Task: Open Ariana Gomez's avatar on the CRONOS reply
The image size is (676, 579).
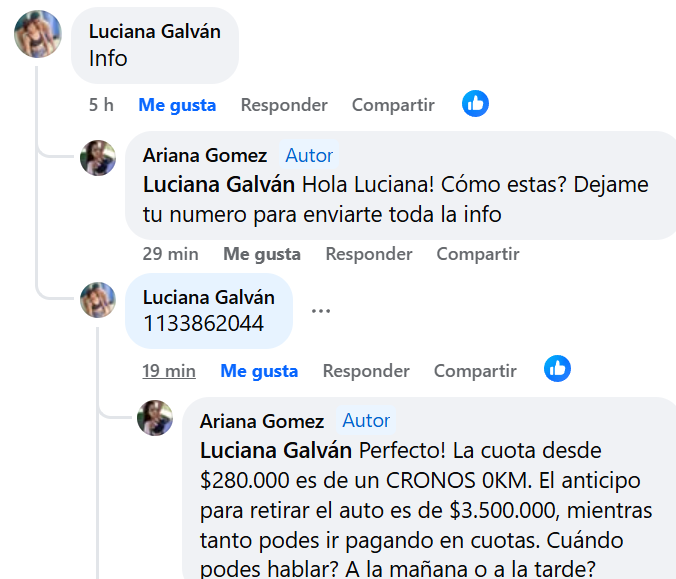Action: pos(155,418)
